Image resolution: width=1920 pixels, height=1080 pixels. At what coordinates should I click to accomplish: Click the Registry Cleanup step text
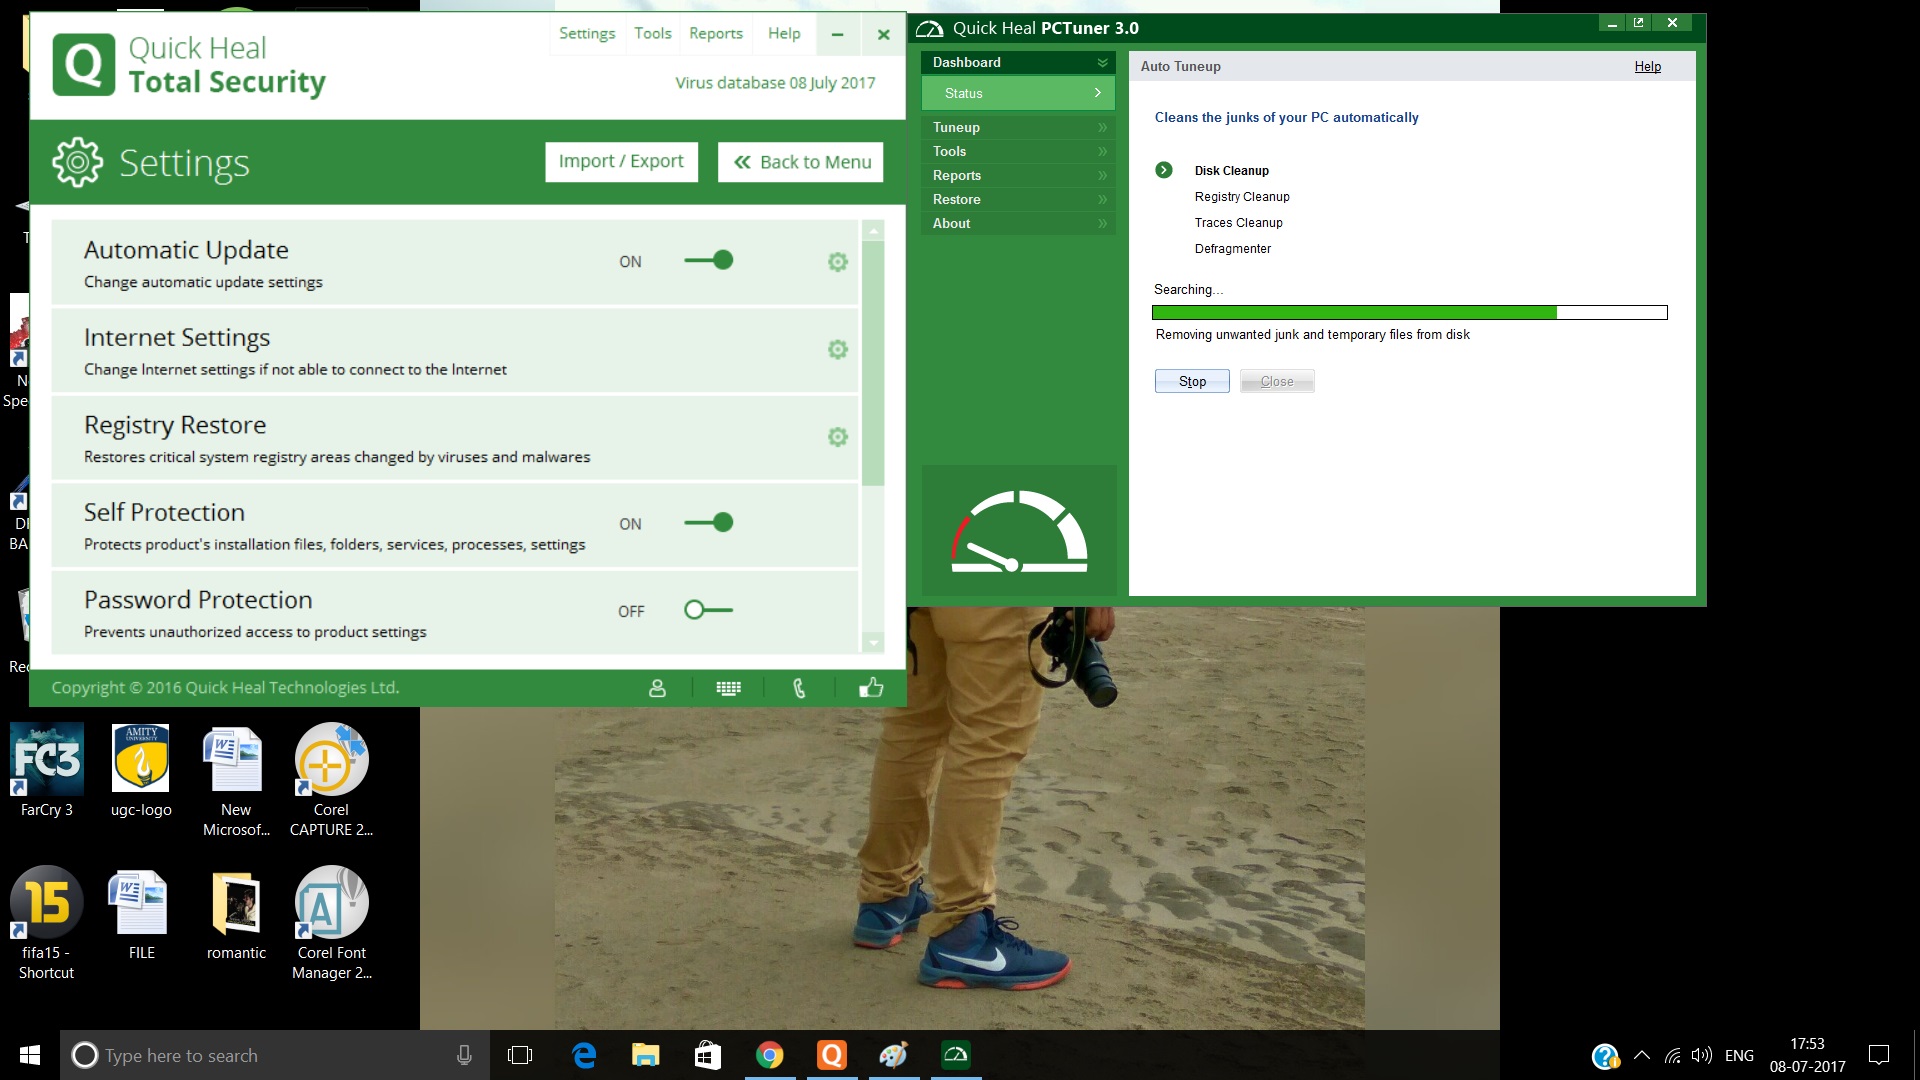tap(1242, 197)
